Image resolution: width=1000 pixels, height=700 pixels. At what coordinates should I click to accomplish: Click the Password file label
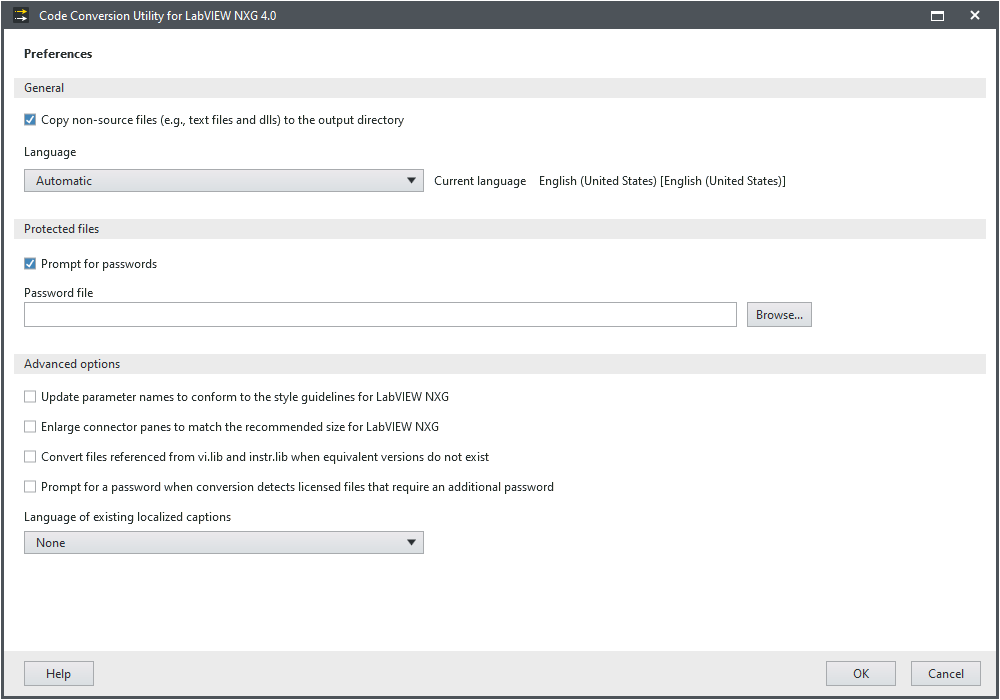[x=59, y=293]
